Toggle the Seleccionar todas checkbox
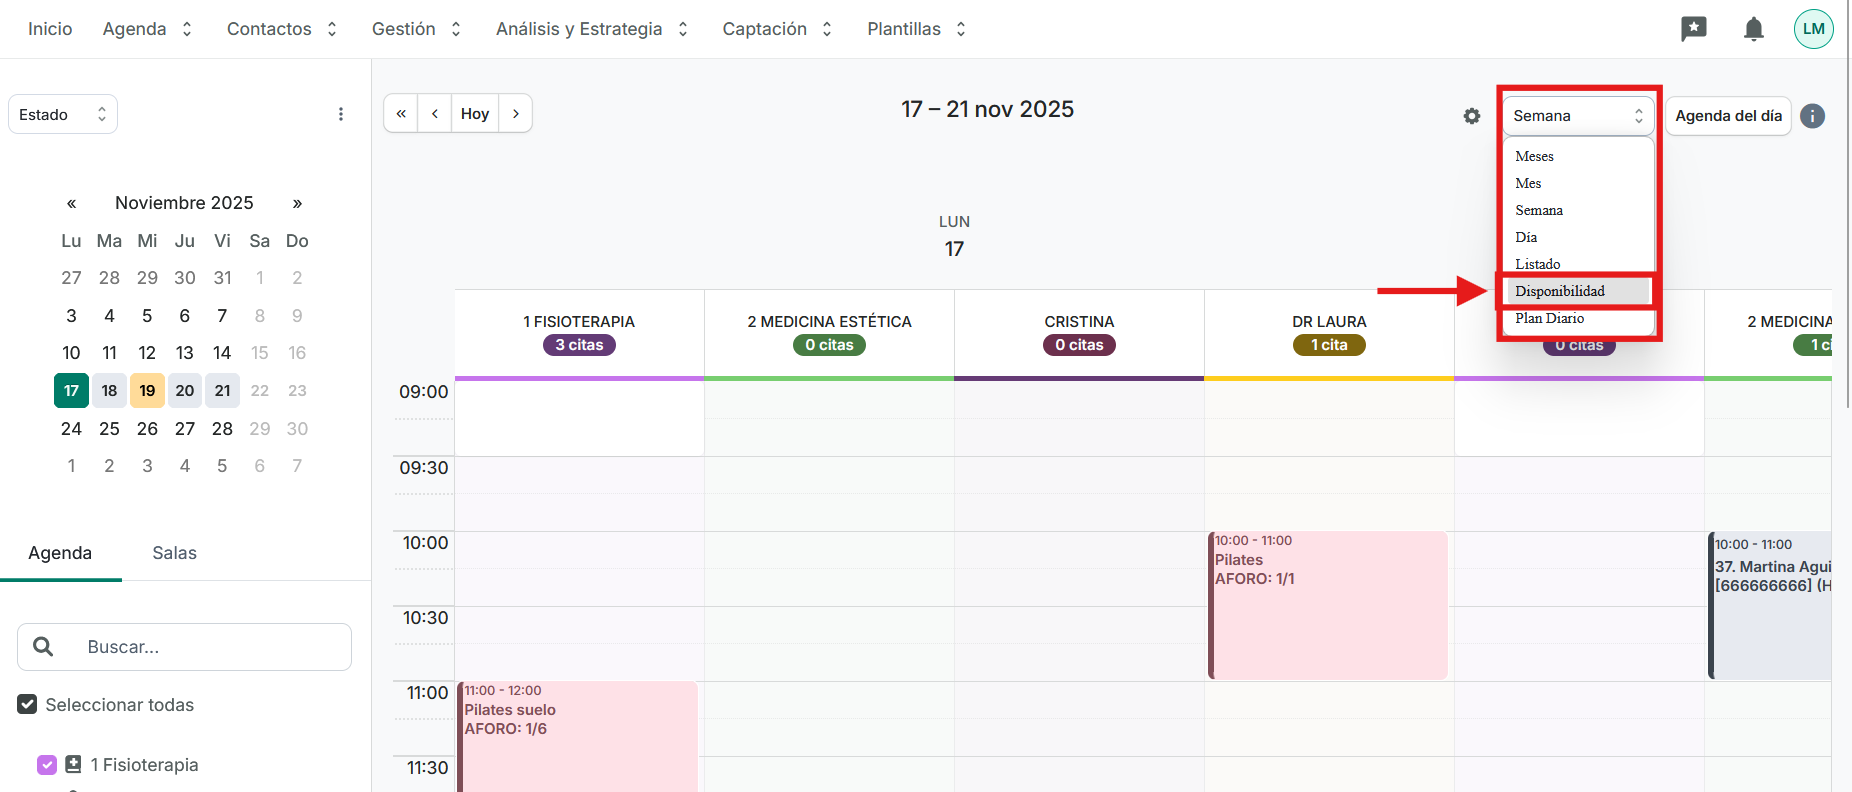1852x792 pixels. 28,705
